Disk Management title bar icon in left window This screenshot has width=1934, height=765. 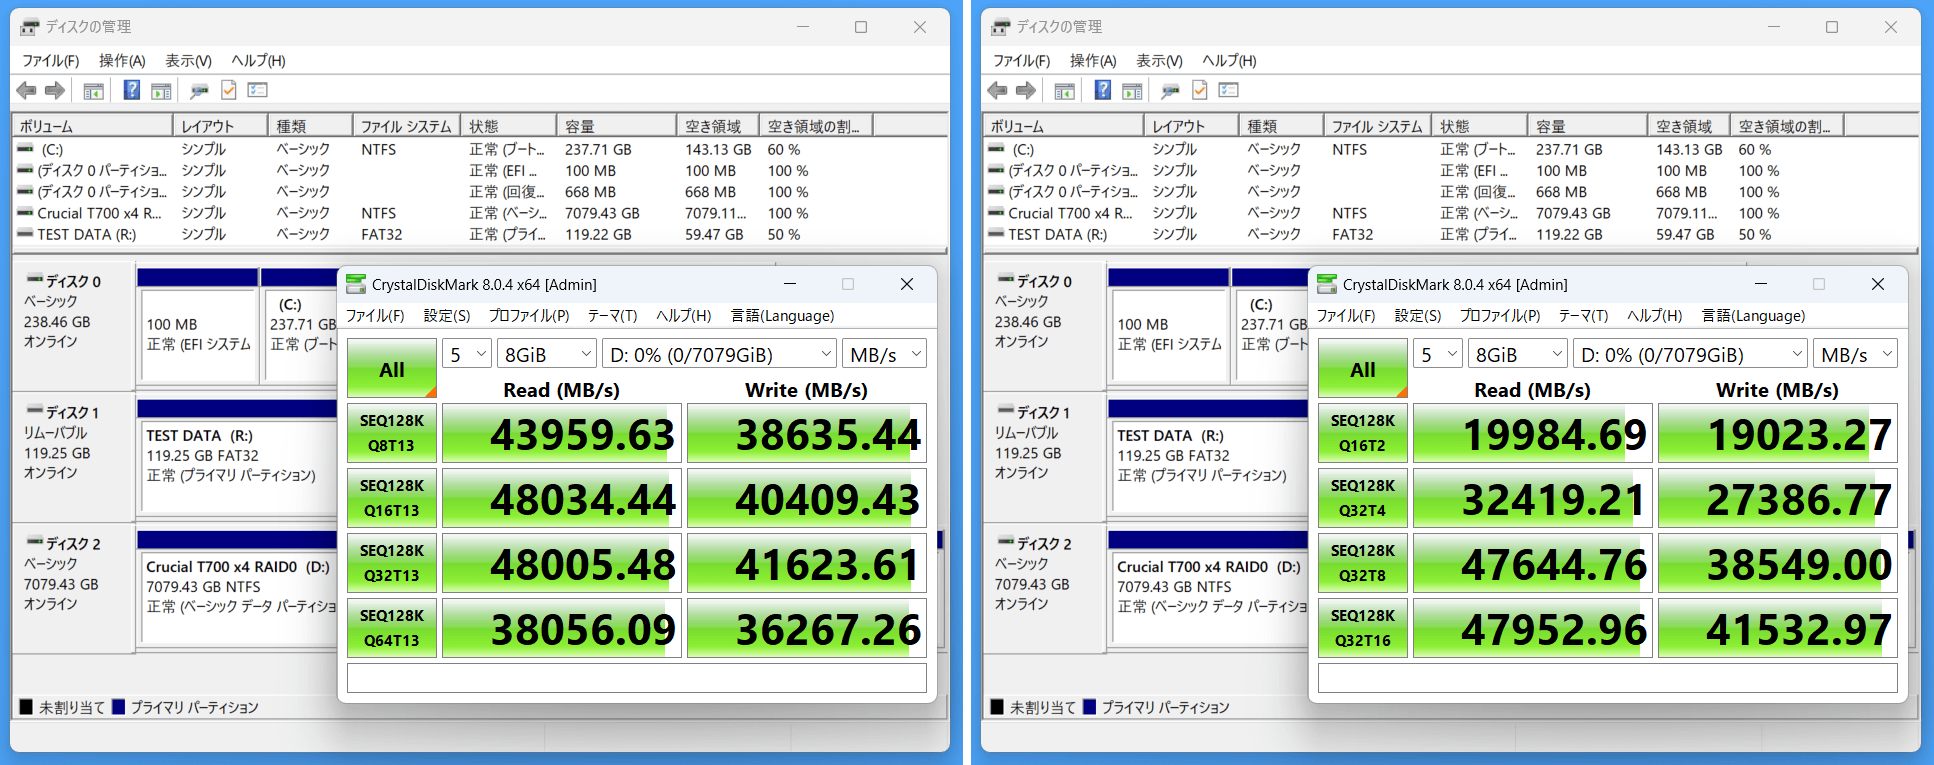pyautogui.click(x=30, y=27)
